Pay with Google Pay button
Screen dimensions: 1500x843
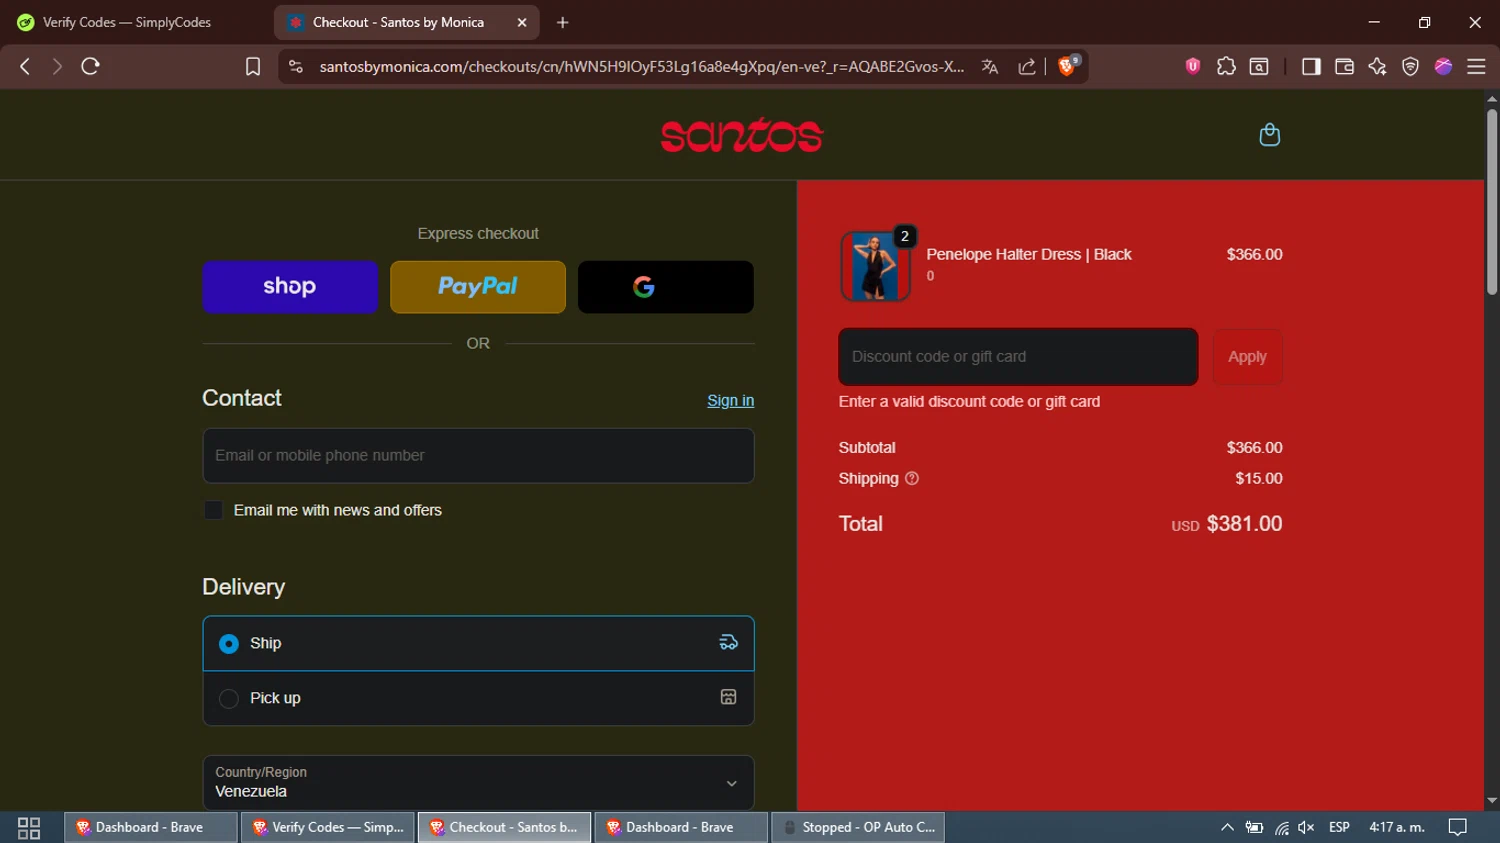(x=666, y=287)
